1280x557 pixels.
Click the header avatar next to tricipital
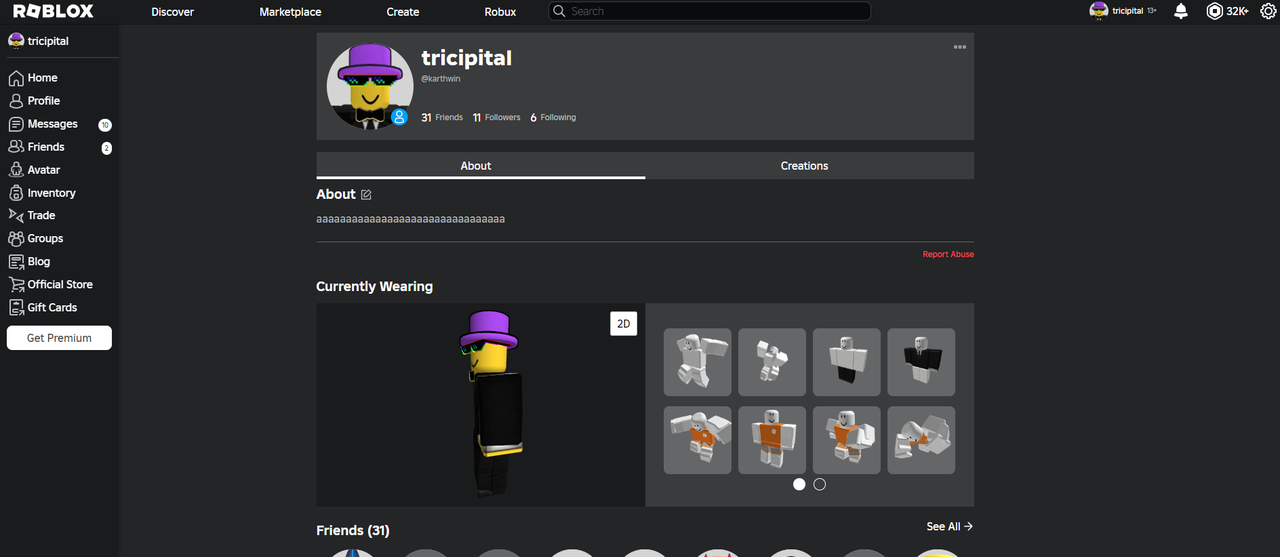click(1098, 11)
